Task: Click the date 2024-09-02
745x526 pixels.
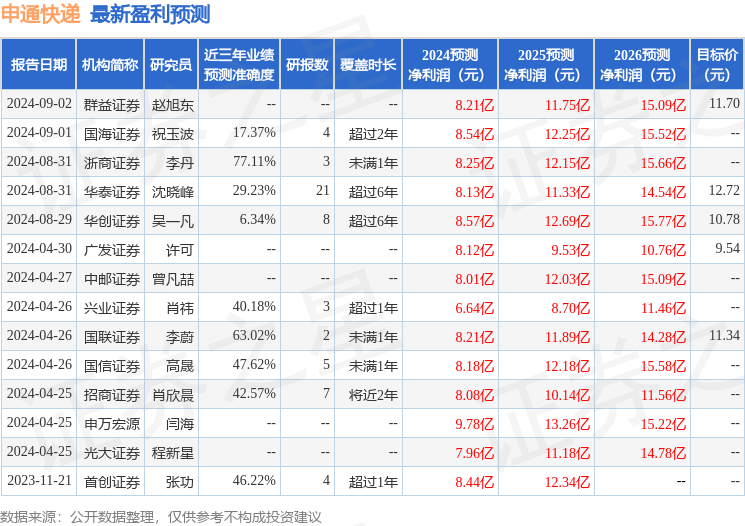Action: point(39,104)
